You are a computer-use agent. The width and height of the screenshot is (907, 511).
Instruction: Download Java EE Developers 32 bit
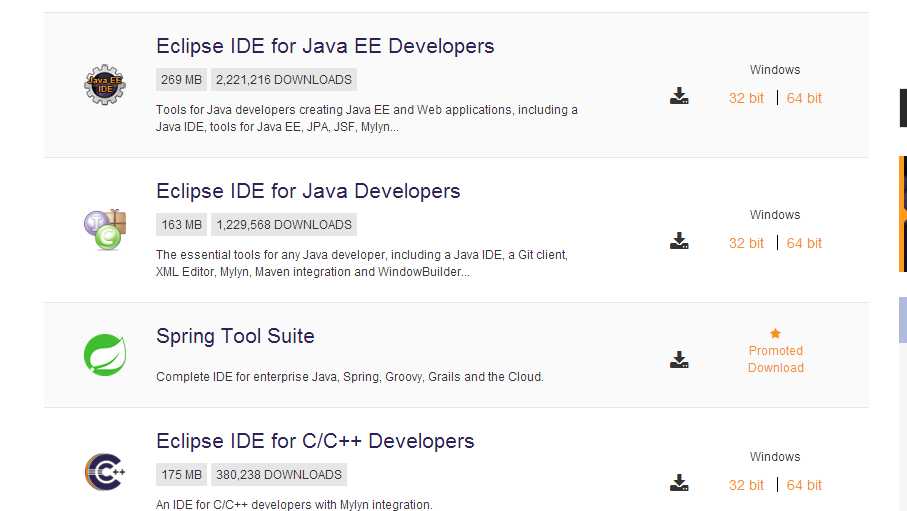point(746,98)
